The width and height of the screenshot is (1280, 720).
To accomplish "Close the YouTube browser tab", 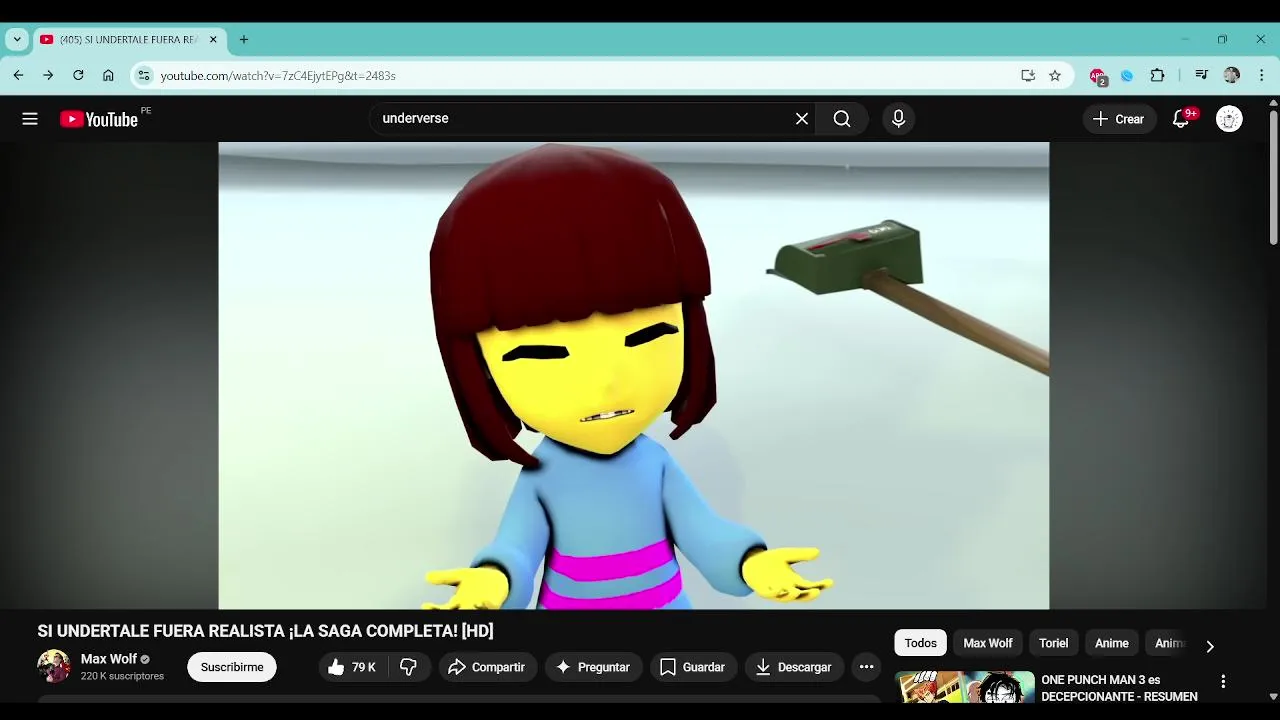I will click(x=213, y=40).
